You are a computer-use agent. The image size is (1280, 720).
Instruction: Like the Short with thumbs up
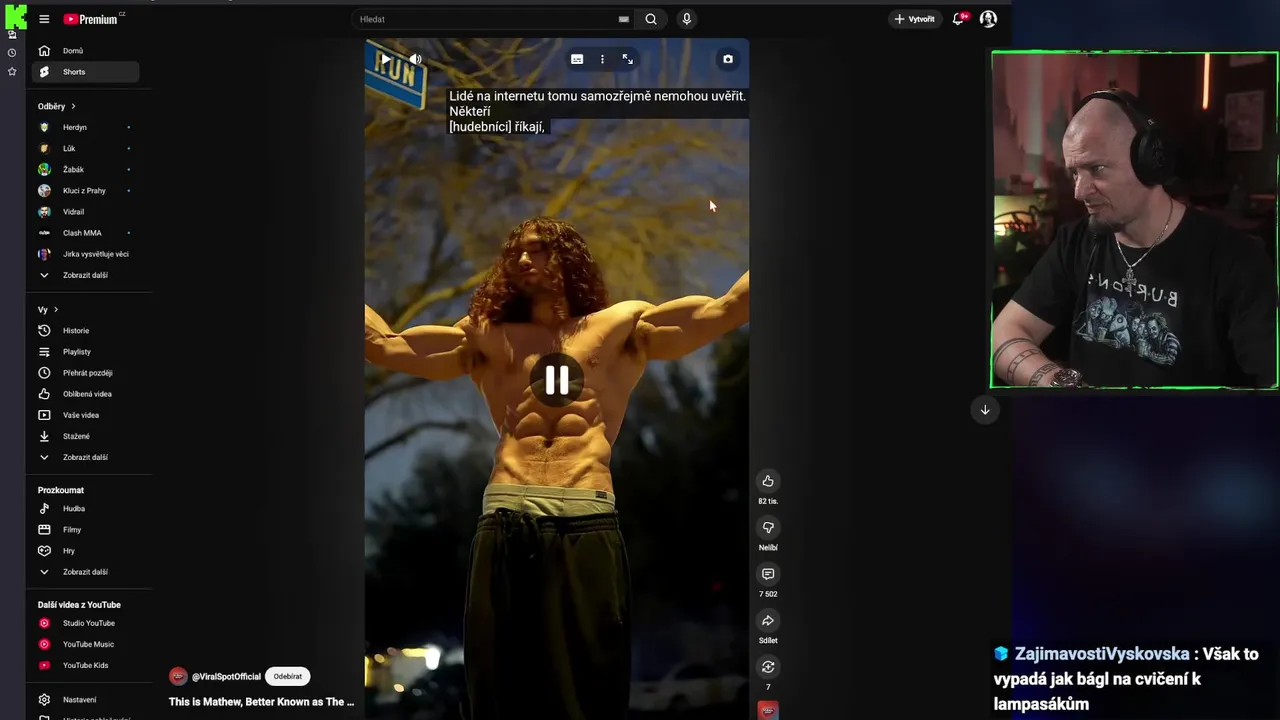click(x=768, y=481)
